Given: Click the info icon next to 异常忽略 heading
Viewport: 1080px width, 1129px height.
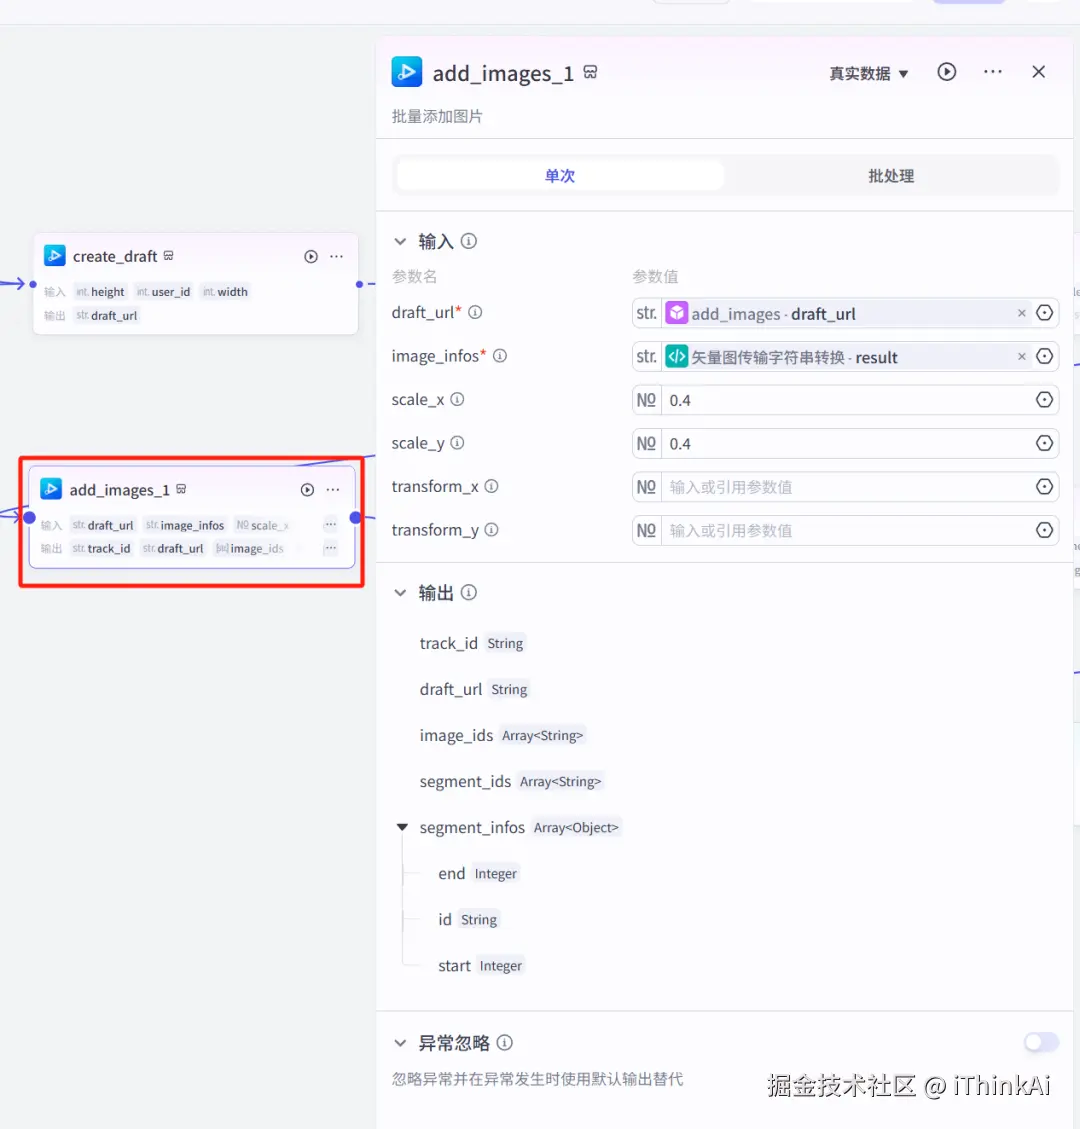Looking at the screenshot, I should pyautogui.click(x=505, y=1042).
